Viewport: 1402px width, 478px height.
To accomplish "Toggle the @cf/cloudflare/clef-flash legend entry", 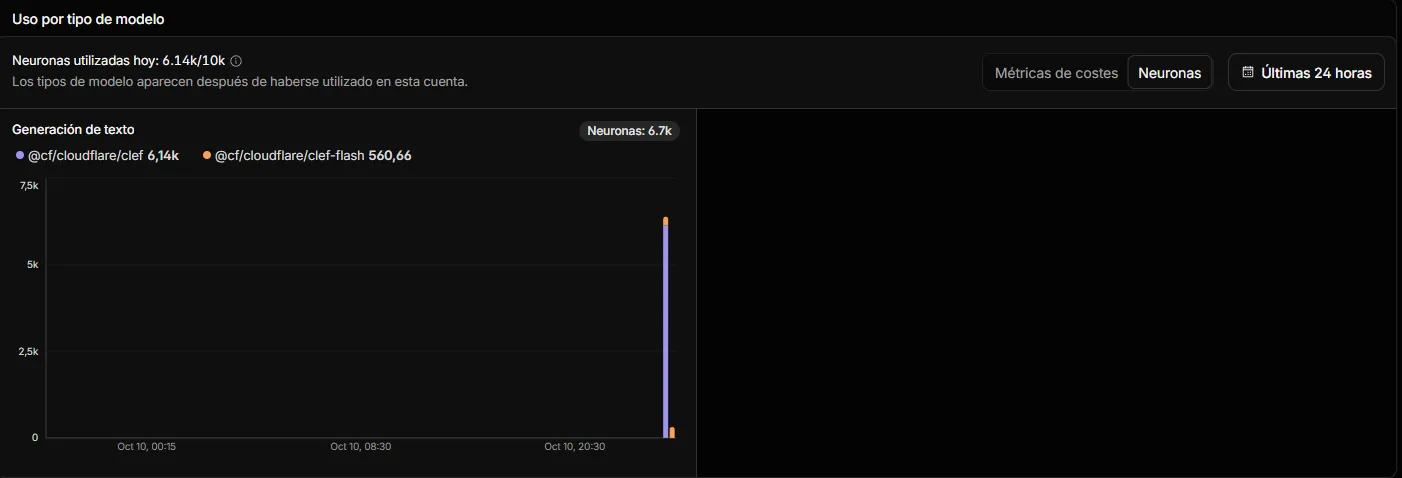I will (x=307, y=155).
